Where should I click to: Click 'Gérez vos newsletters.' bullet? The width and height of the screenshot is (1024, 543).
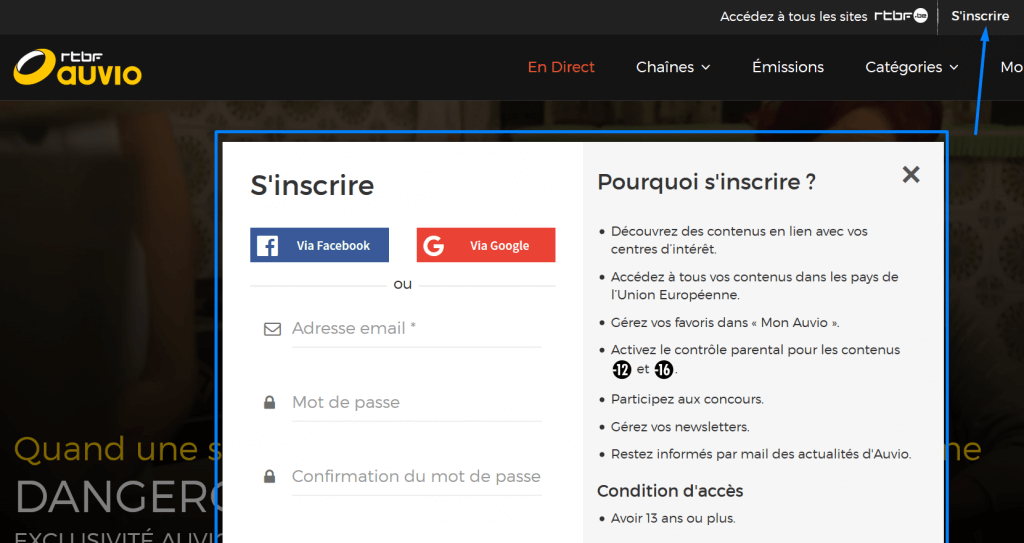680,427
